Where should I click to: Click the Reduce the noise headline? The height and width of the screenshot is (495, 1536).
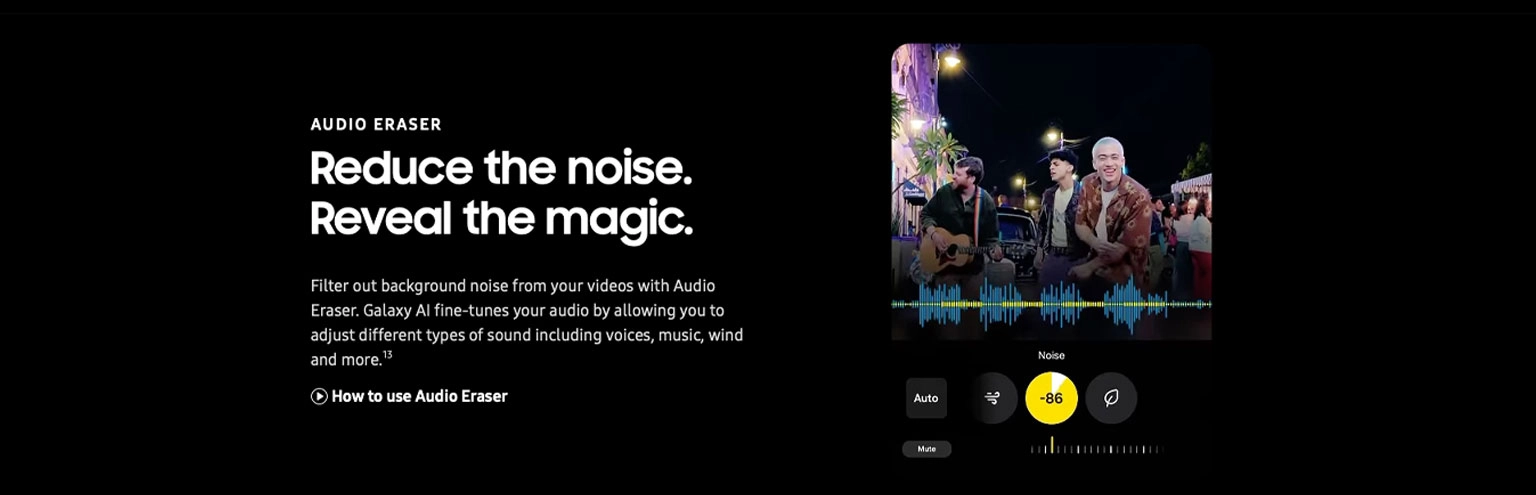pos(501,168)
